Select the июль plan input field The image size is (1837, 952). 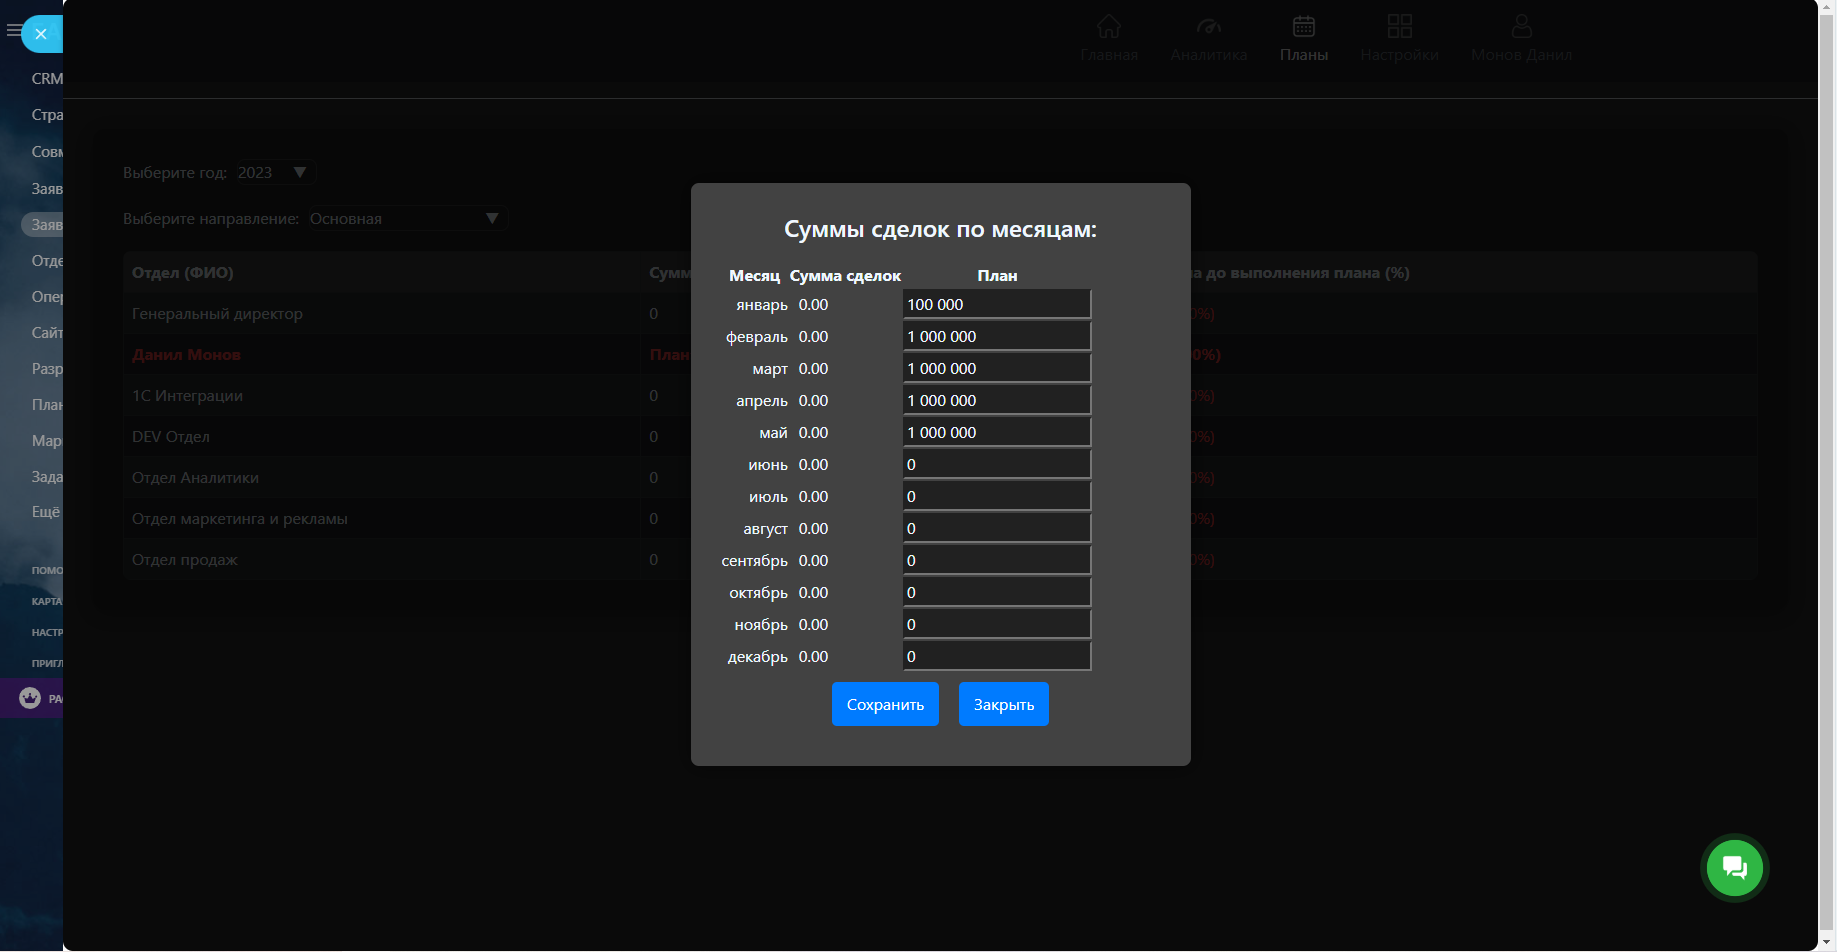coord(997,496)
